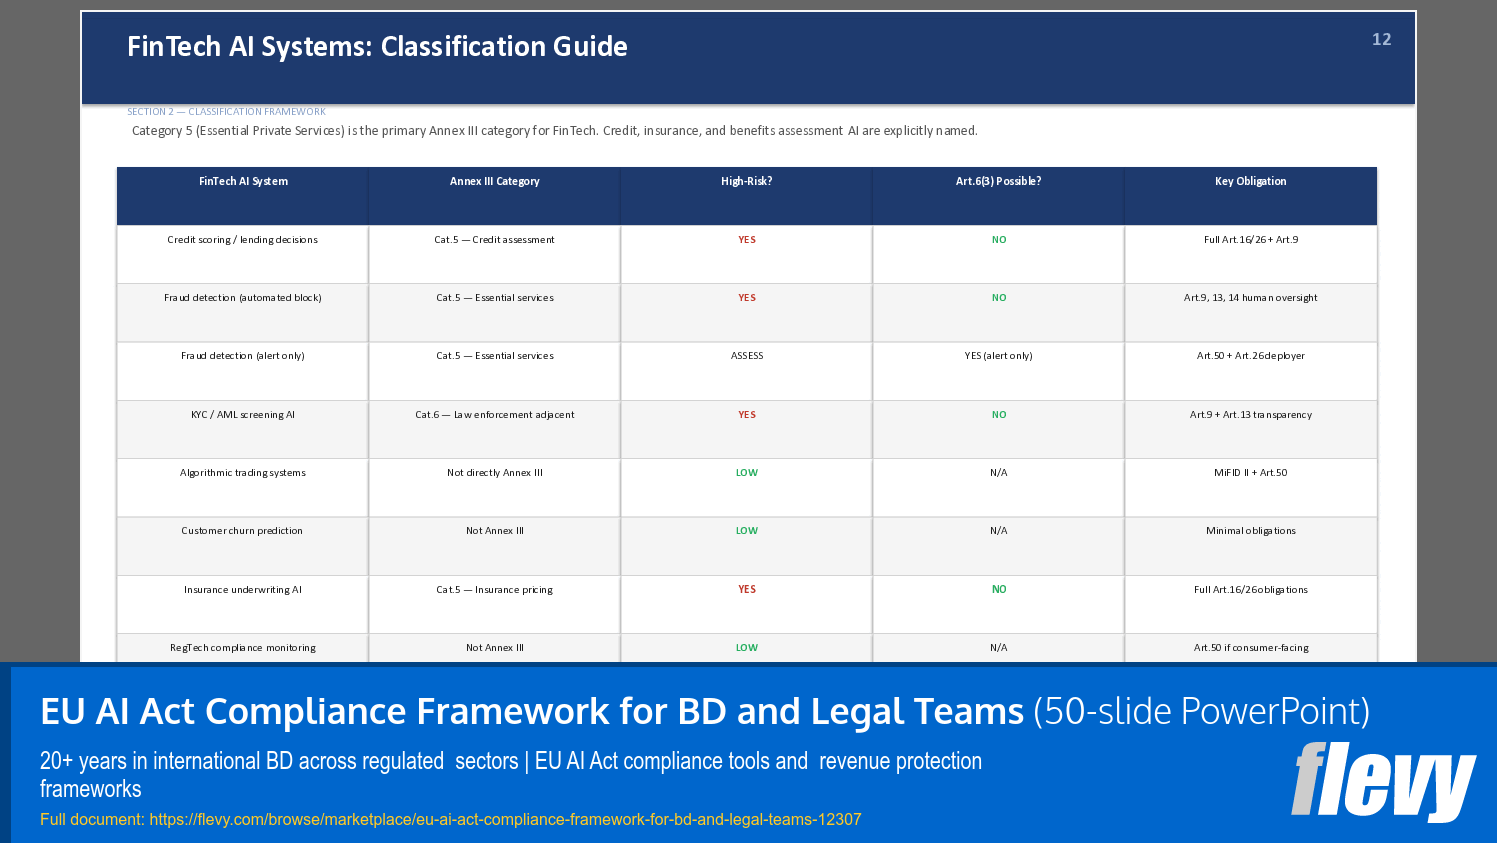Click the red YES in the Credit scoring row

point(747,240)
